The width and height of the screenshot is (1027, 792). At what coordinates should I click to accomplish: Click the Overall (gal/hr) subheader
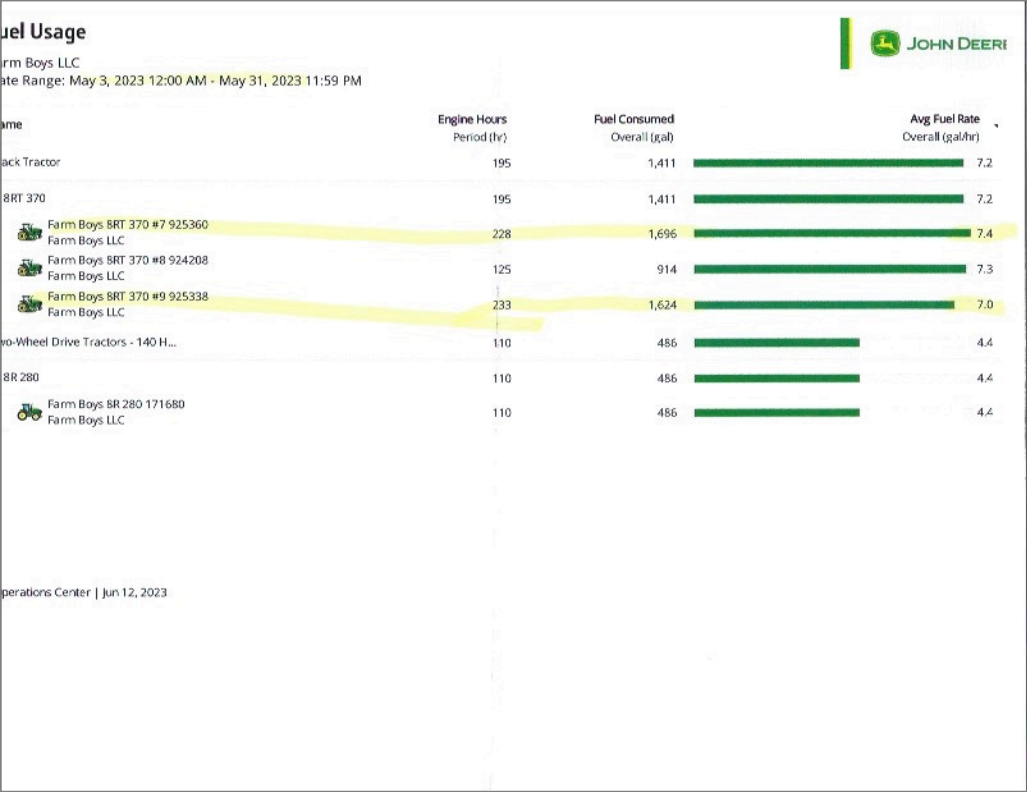[941, 137]
